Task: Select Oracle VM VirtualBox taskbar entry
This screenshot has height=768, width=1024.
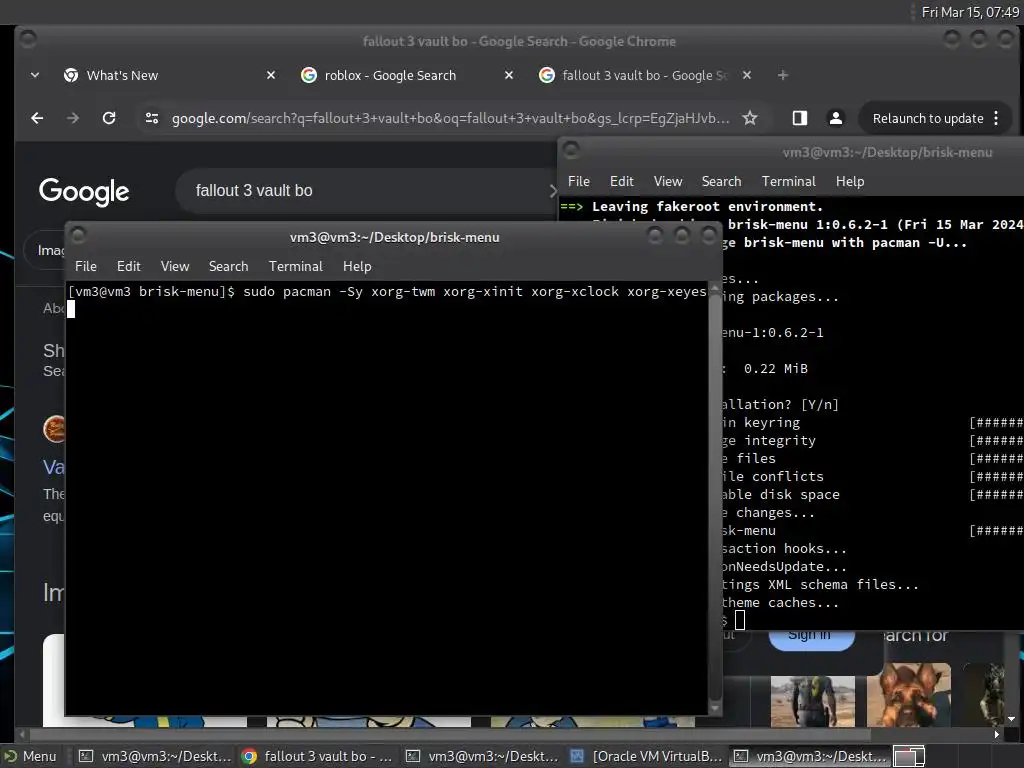Action: click(x=647, y=756)
